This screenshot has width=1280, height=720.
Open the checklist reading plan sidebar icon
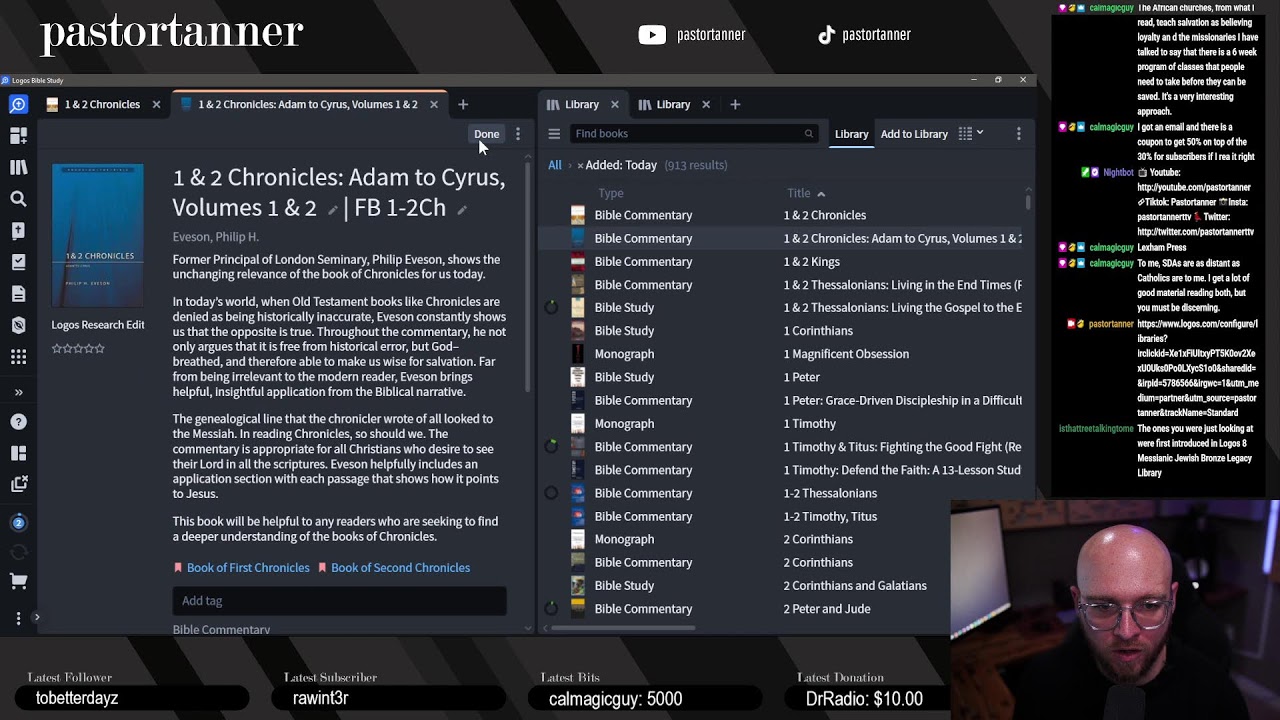click(x=18, y=262)
